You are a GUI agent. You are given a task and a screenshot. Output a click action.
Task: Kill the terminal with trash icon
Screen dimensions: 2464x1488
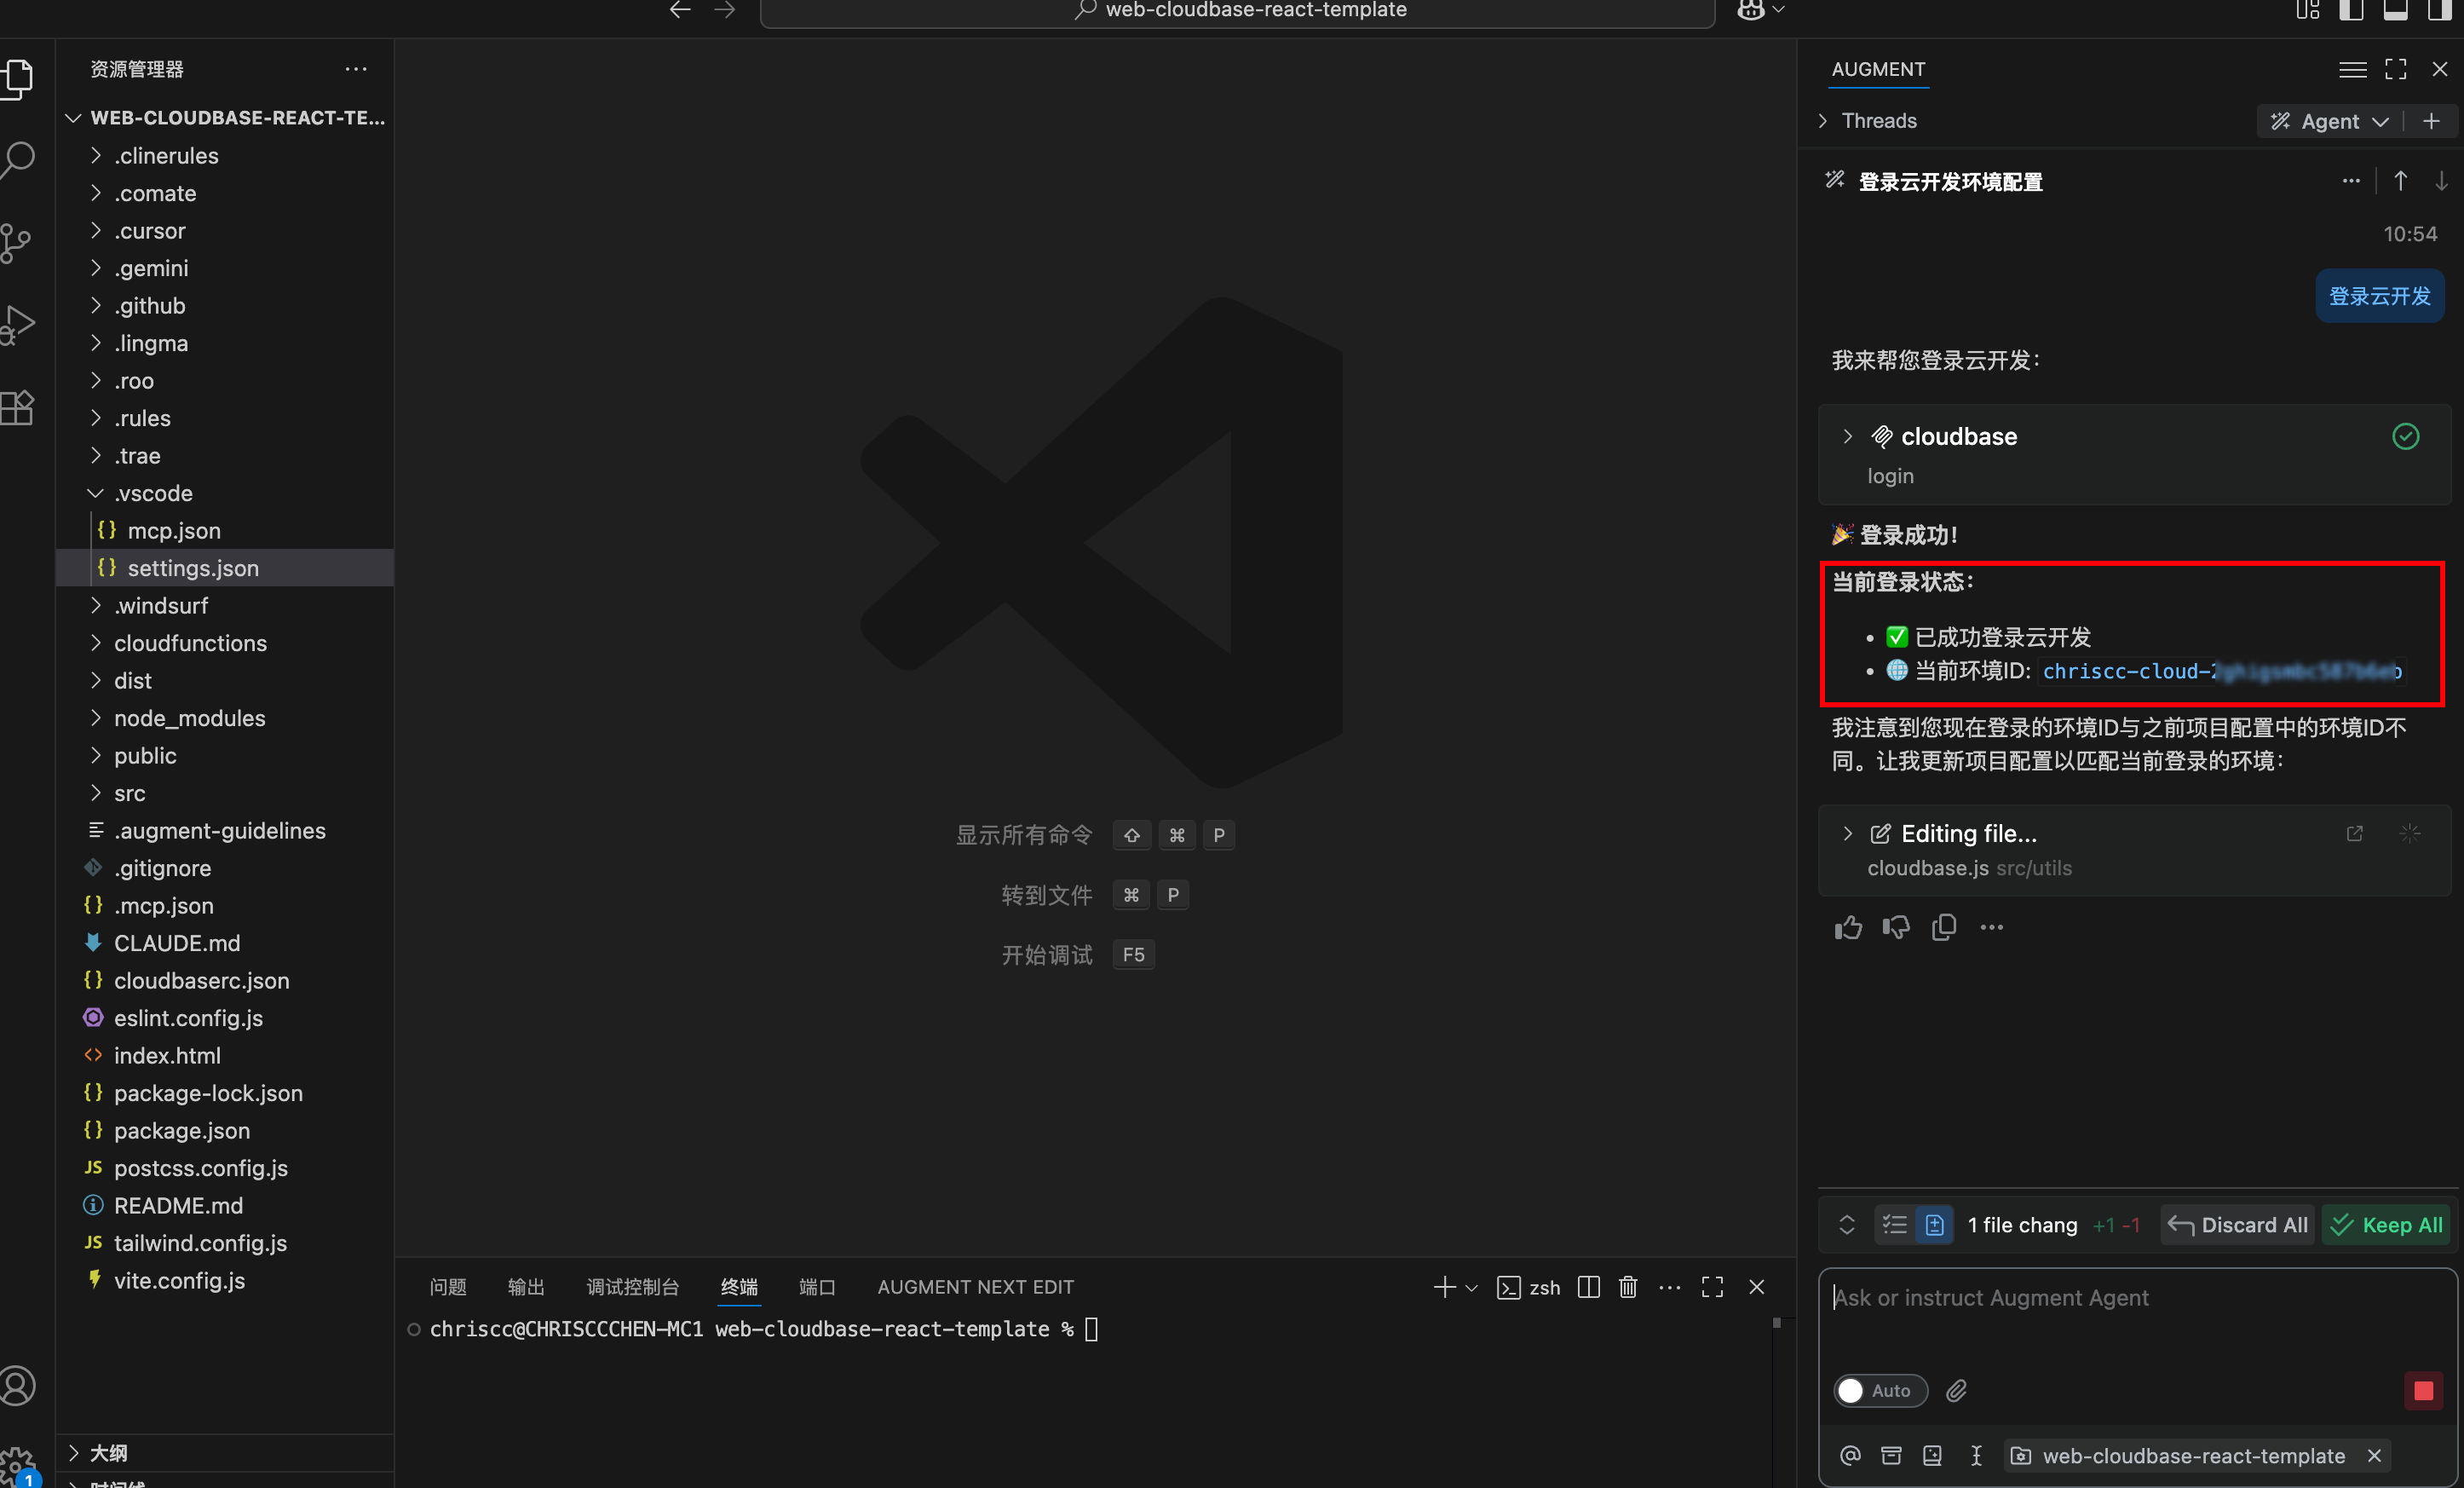point(1628,1287)
